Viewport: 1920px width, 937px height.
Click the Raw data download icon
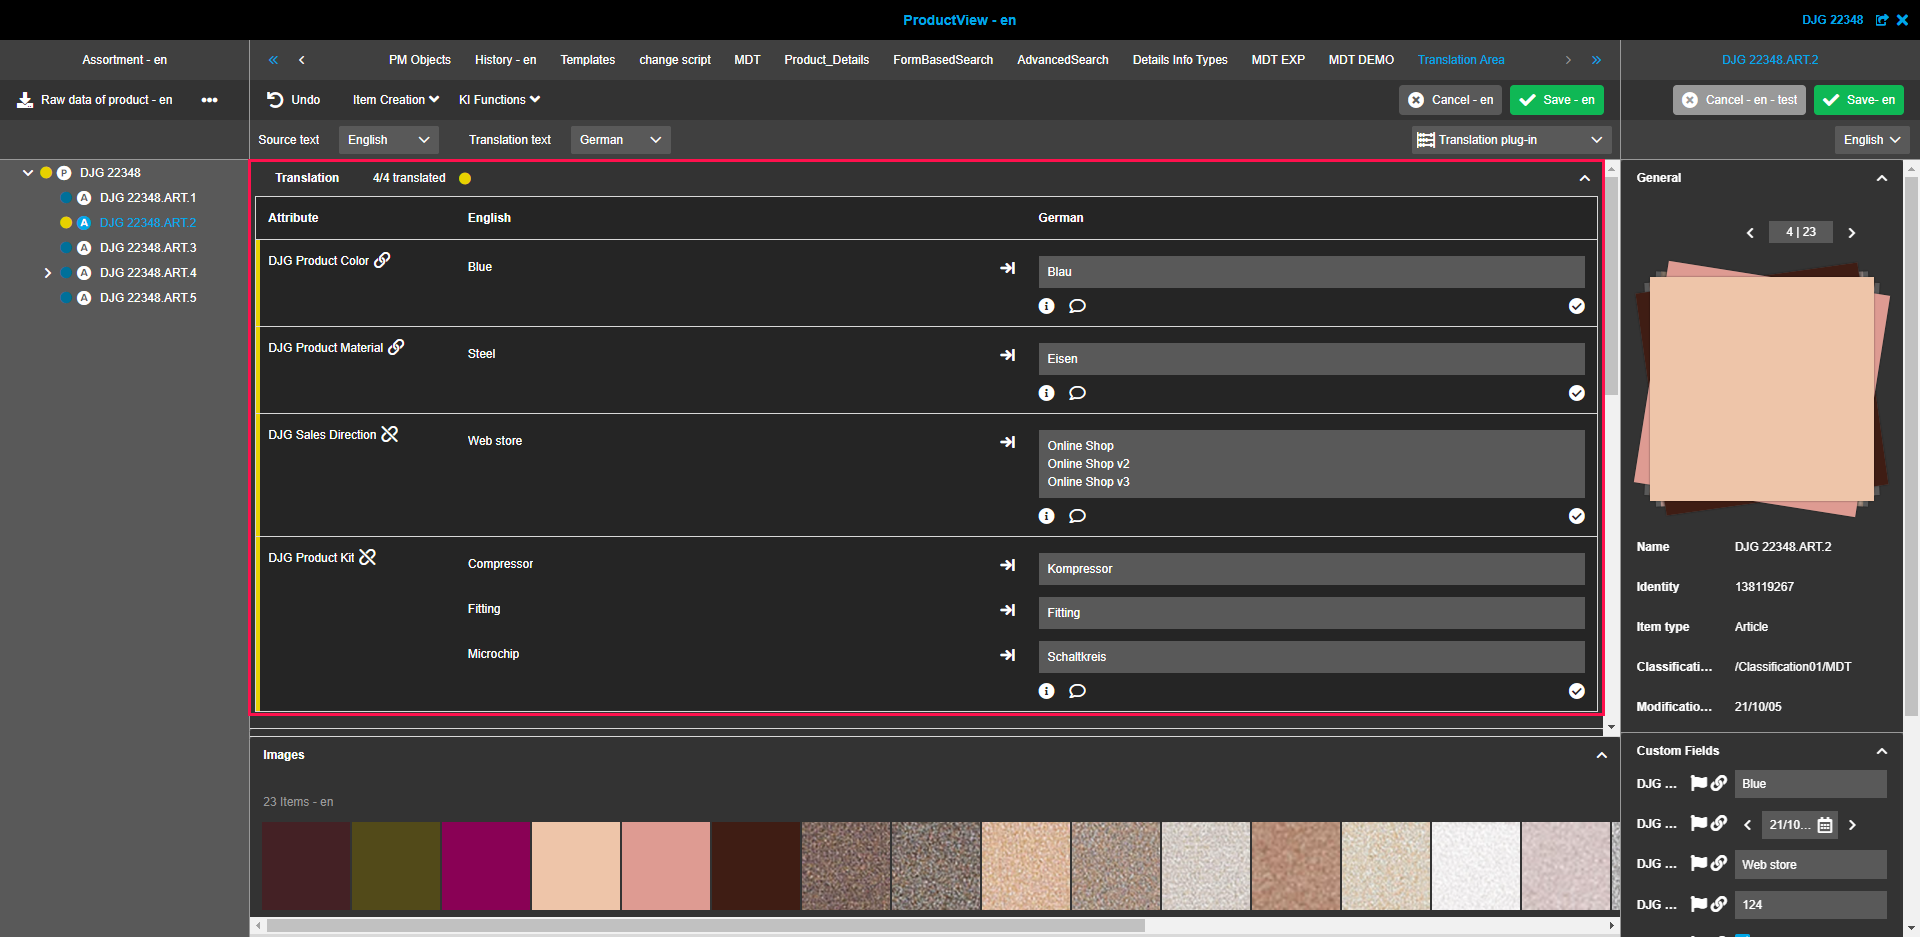(x=25, y=100)
